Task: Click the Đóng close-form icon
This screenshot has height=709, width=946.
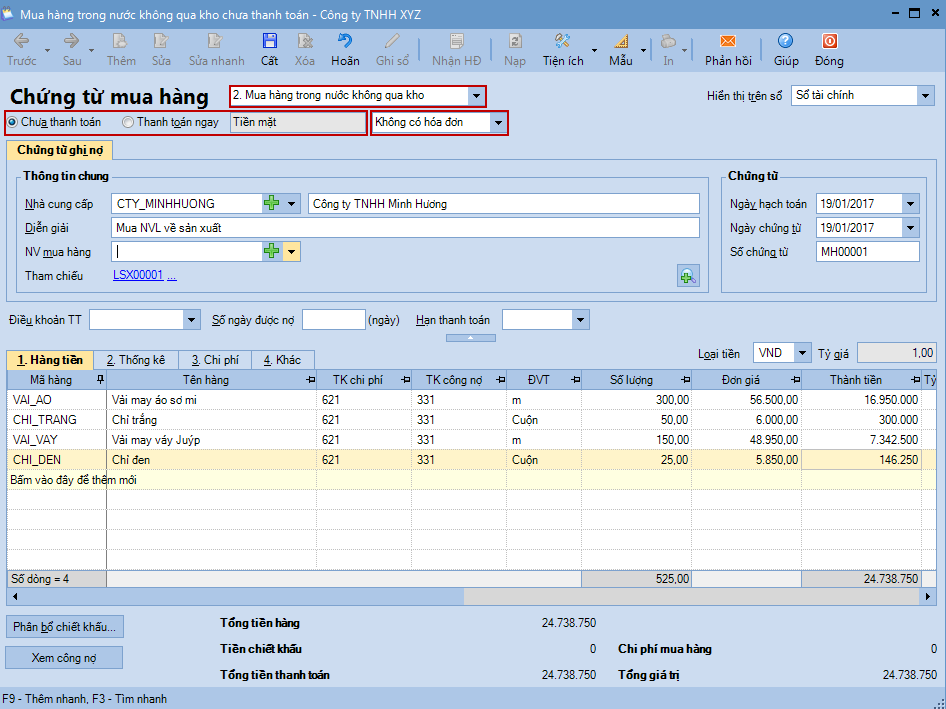Action: point(829,49)
